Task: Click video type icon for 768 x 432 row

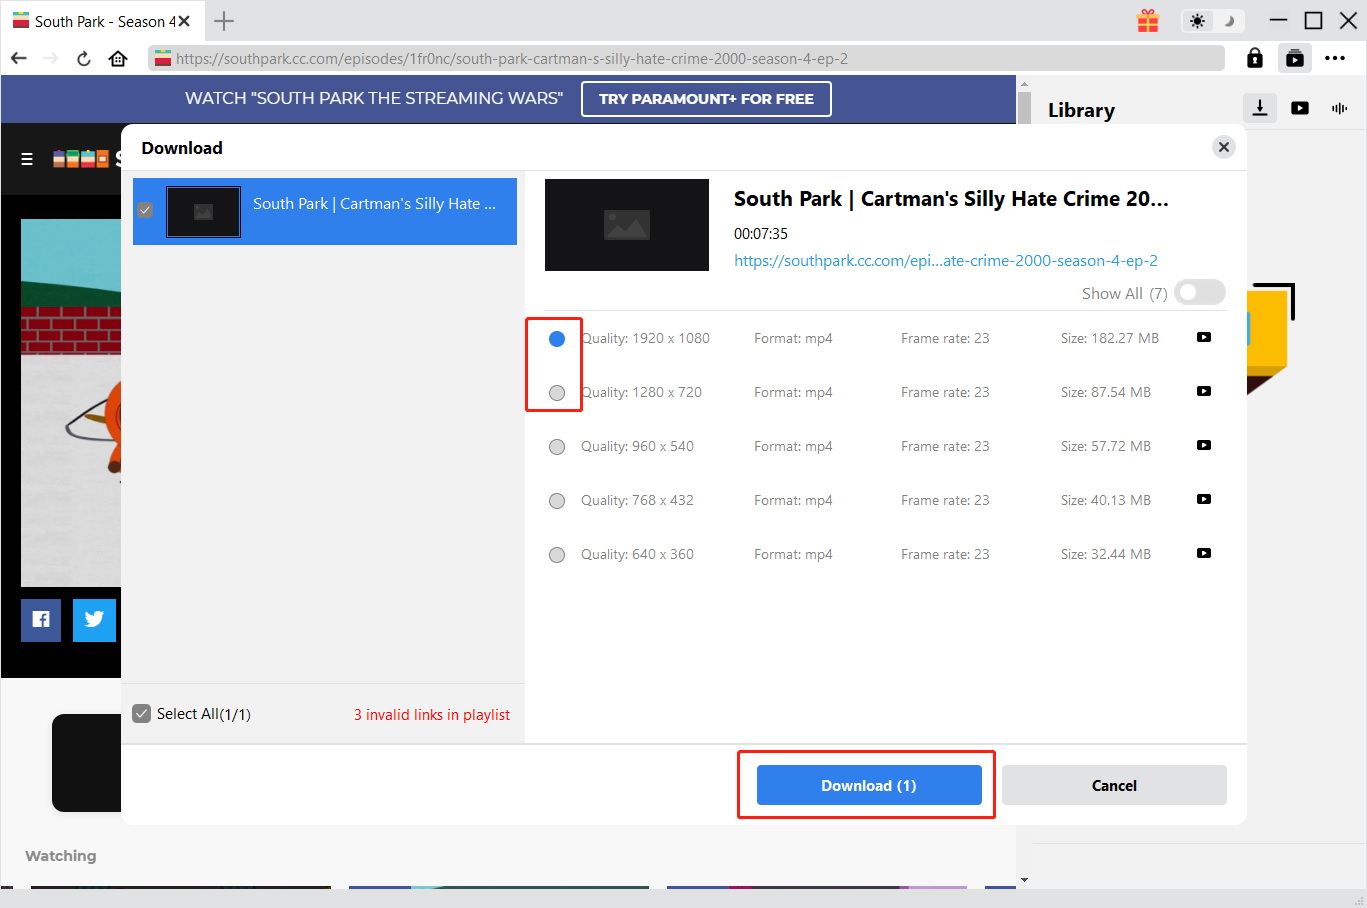Action: coord(1204,499)
